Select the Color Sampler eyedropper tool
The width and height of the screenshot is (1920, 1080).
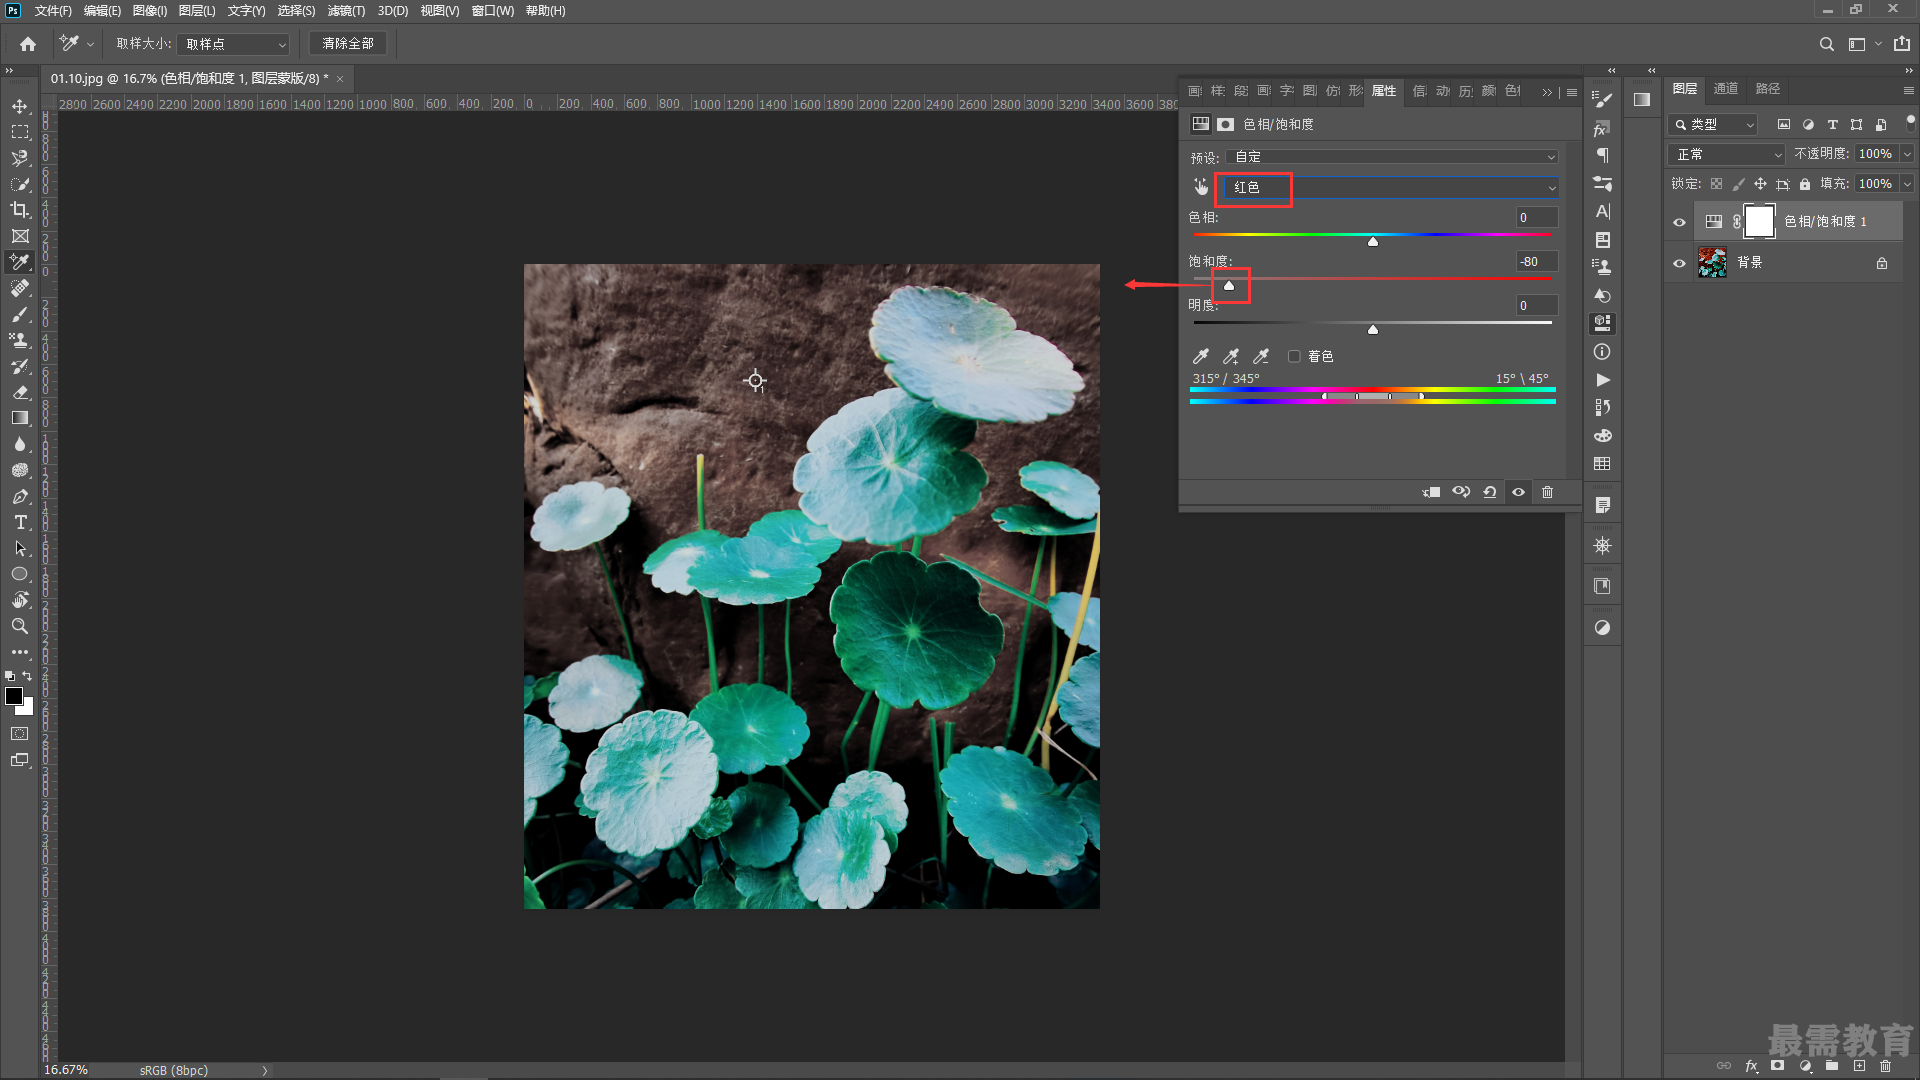coord(20,262)
